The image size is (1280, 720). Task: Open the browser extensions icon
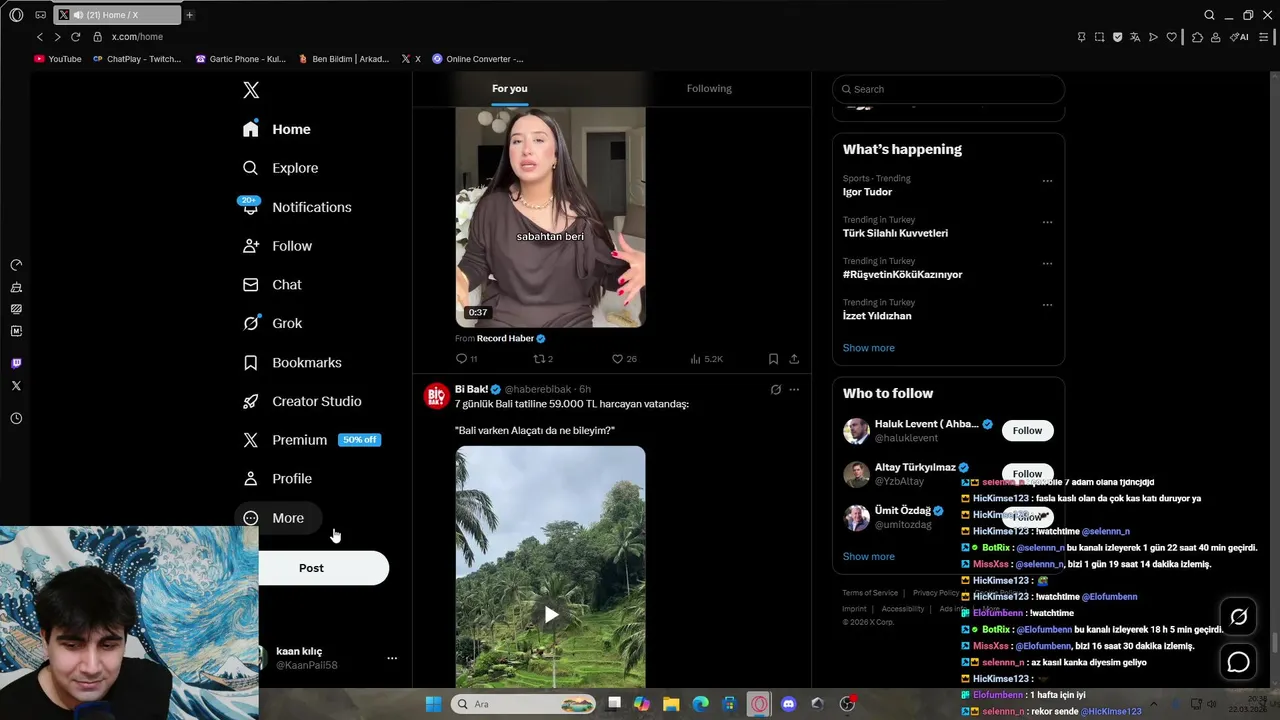(x=1197, y=37)
